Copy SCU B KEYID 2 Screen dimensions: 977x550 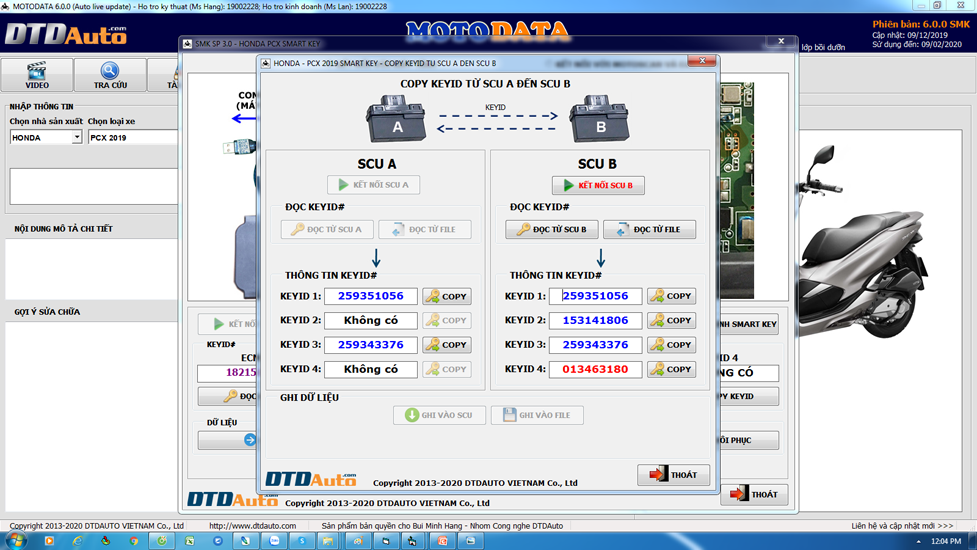click(671, 320)
